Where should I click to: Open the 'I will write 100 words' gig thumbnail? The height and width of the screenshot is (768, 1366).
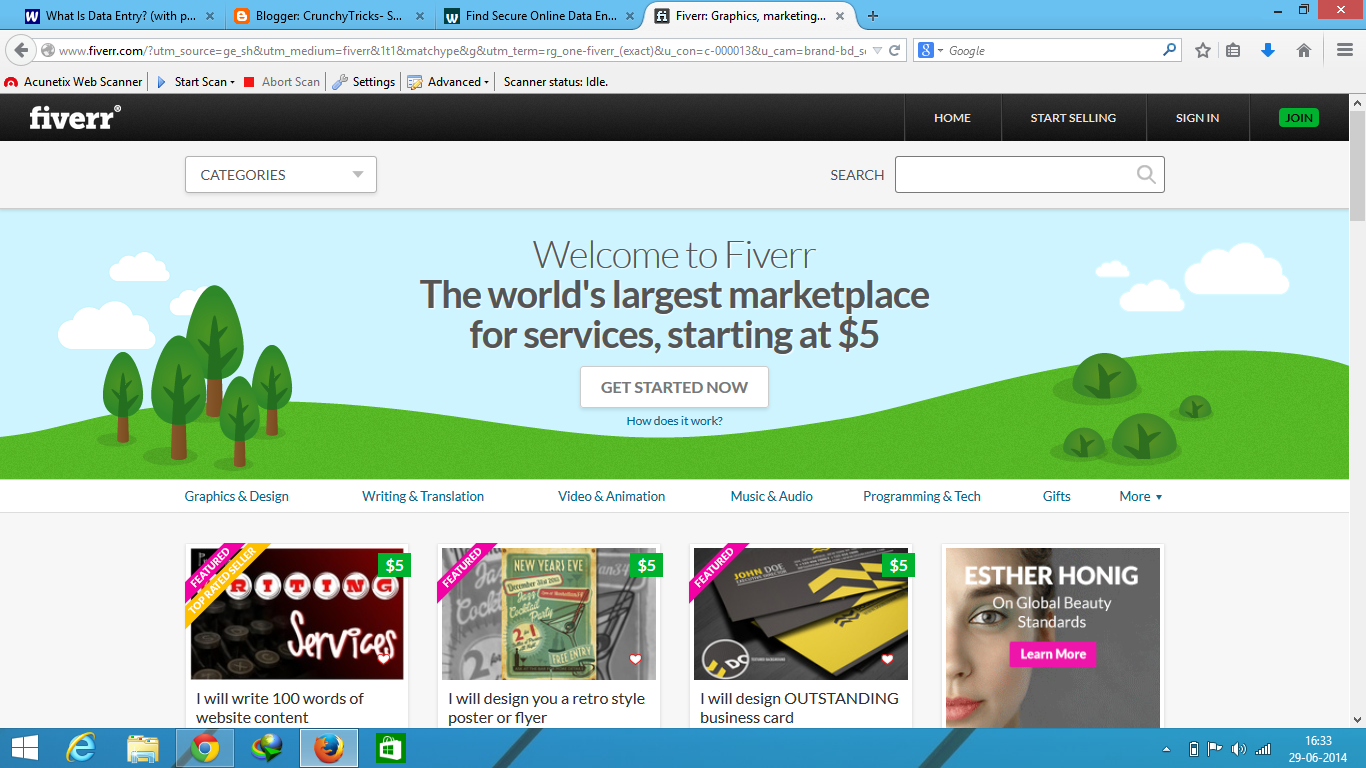(297, 614)
